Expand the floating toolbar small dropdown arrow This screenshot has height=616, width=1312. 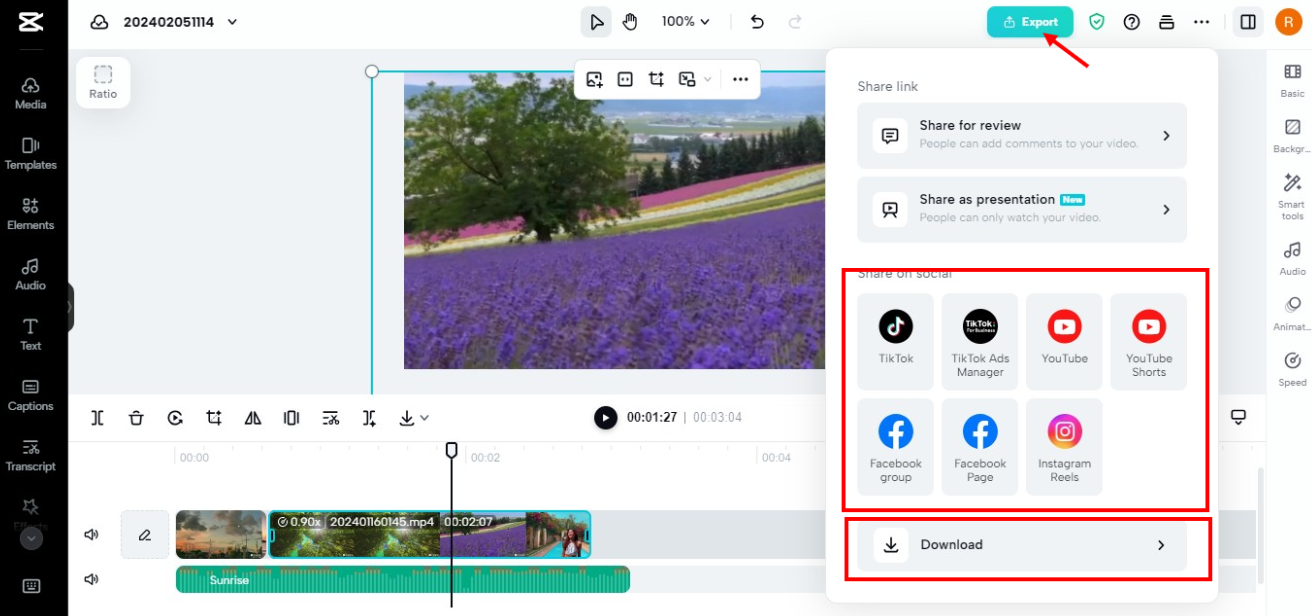tap(708, 79)
